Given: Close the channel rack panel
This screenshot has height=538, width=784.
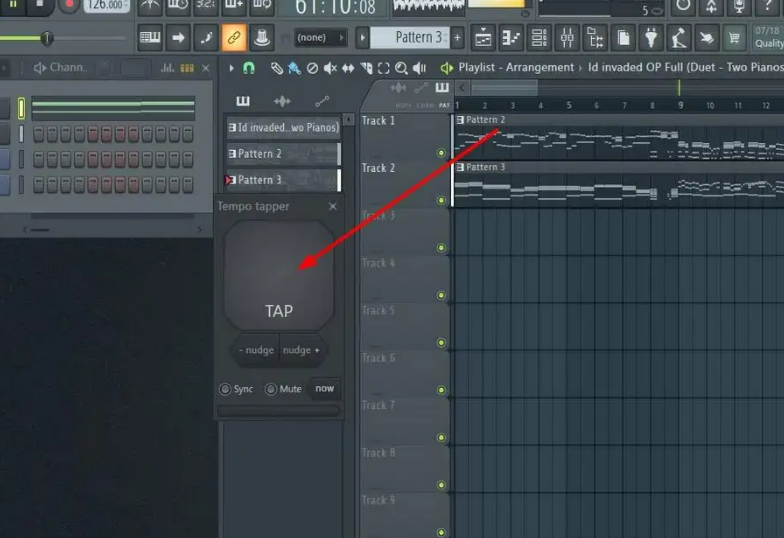Looking at the screenshot, I should coord(206,68).
